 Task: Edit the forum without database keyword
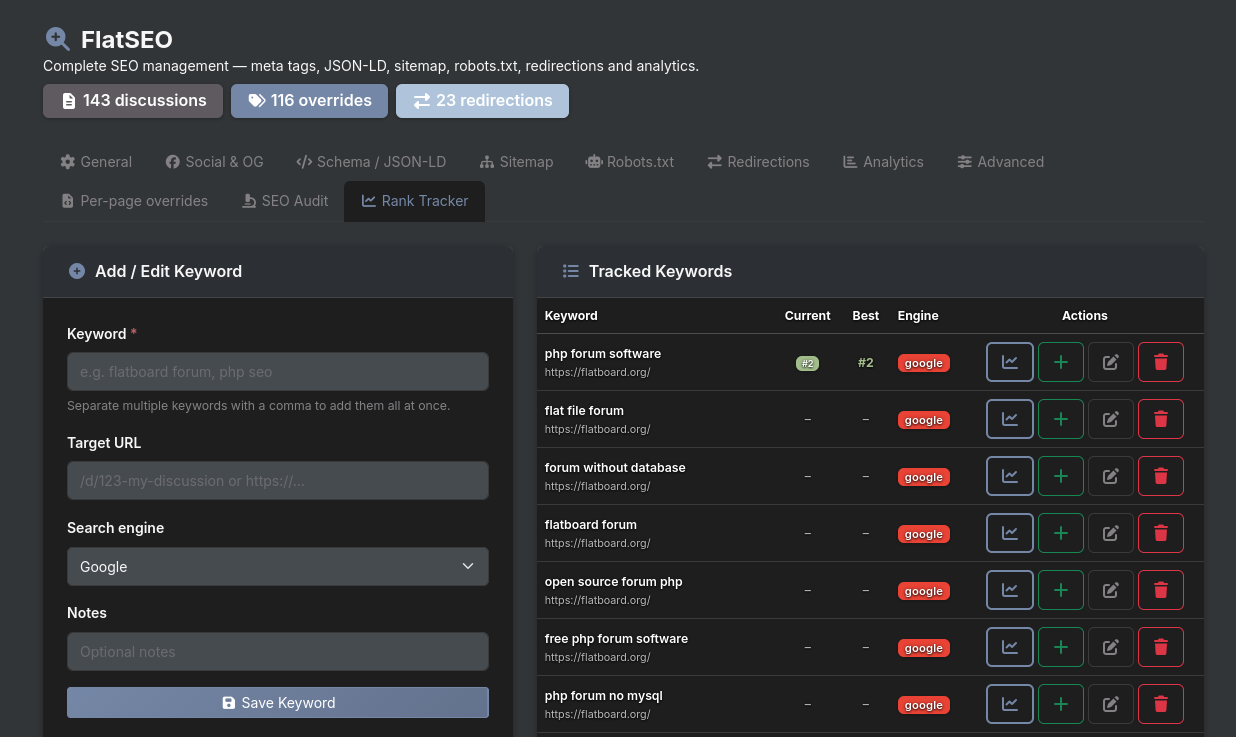point(1110,476)
